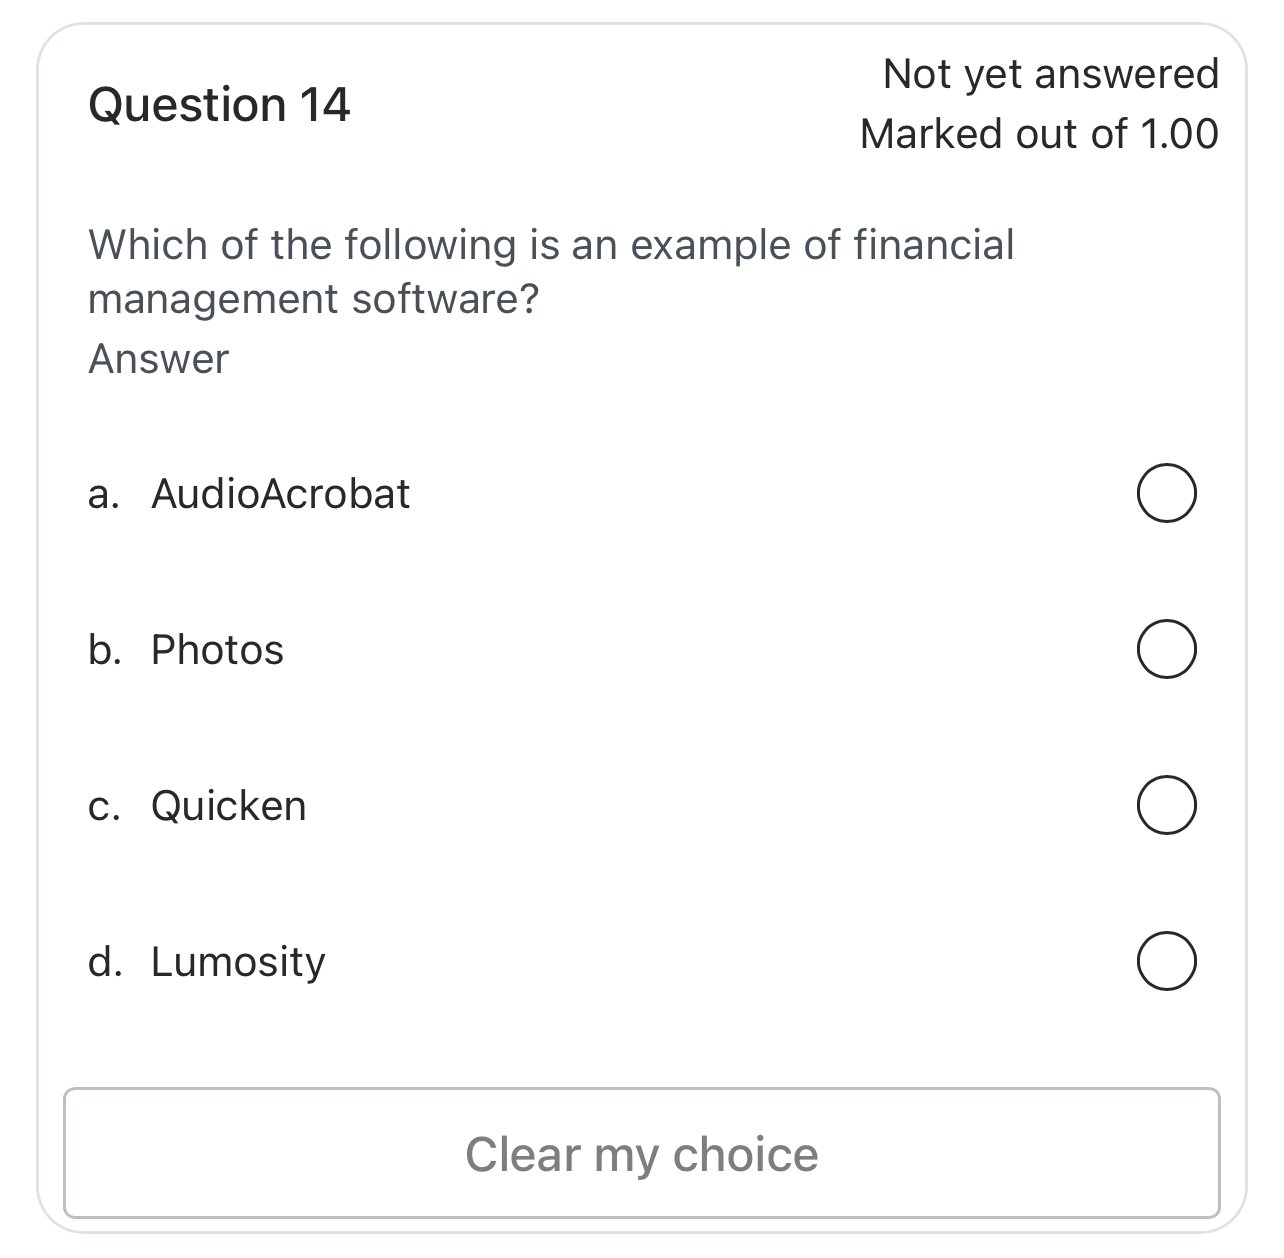Click the Not yet answered status text

click(x=1051, y=73)
